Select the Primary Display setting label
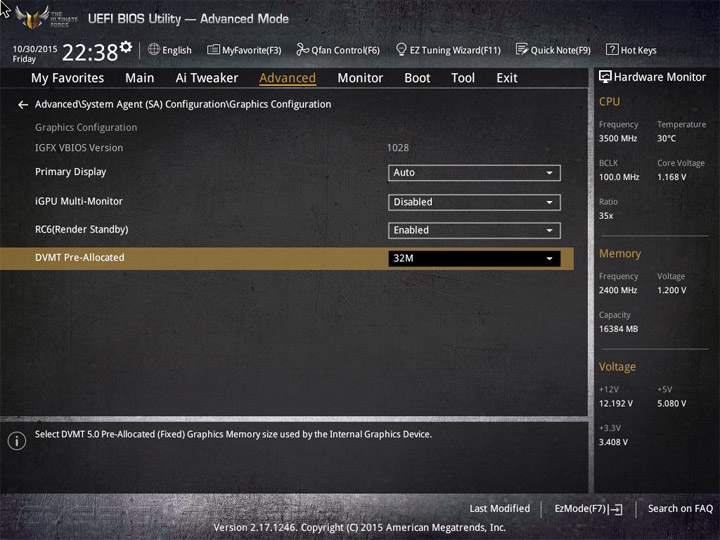The height and width of the screenshot is (540, 720). click(70, 172)
